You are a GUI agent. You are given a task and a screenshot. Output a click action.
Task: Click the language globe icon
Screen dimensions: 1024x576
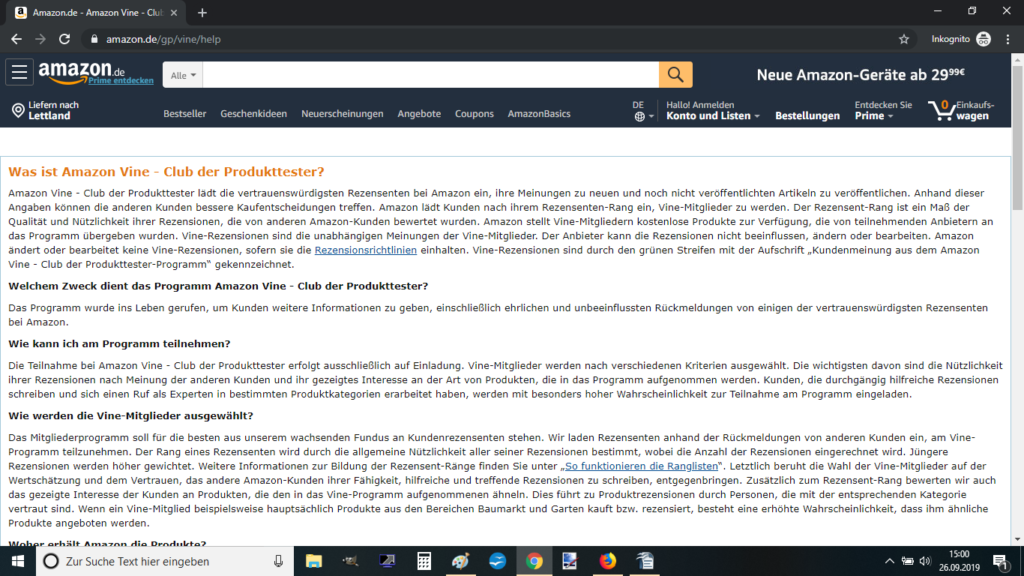coord(639,117)
